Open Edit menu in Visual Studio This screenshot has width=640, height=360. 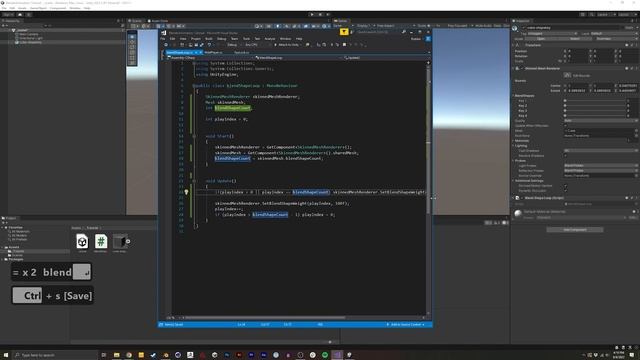(x=172, y=39)
